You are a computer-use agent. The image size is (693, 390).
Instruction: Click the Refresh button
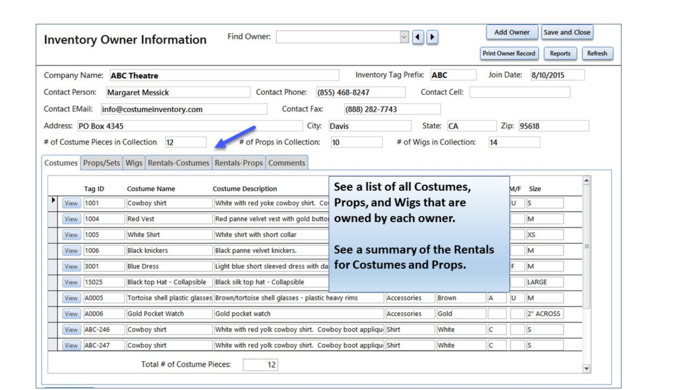tap(597, 54)
